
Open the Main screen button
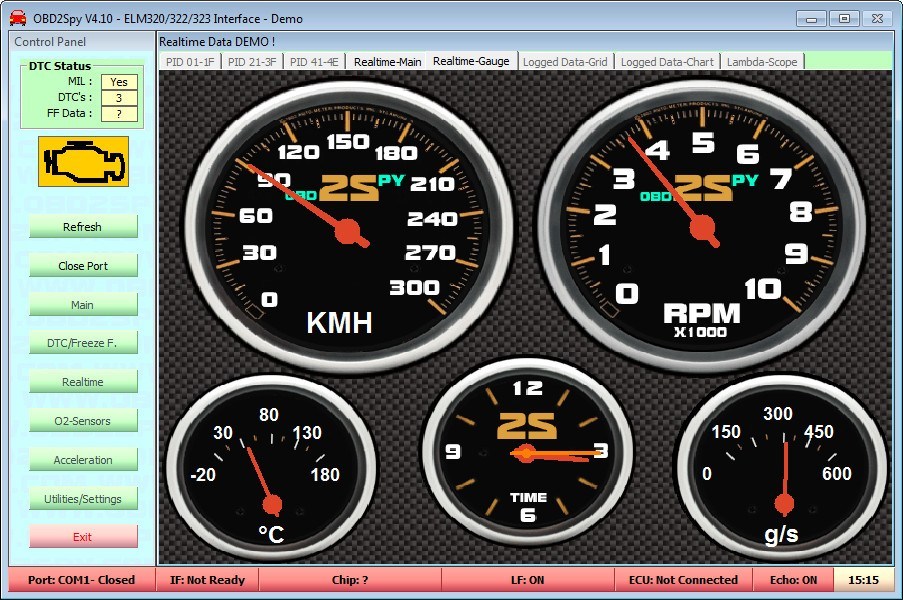pyautogui.click(x=84, y=305)
